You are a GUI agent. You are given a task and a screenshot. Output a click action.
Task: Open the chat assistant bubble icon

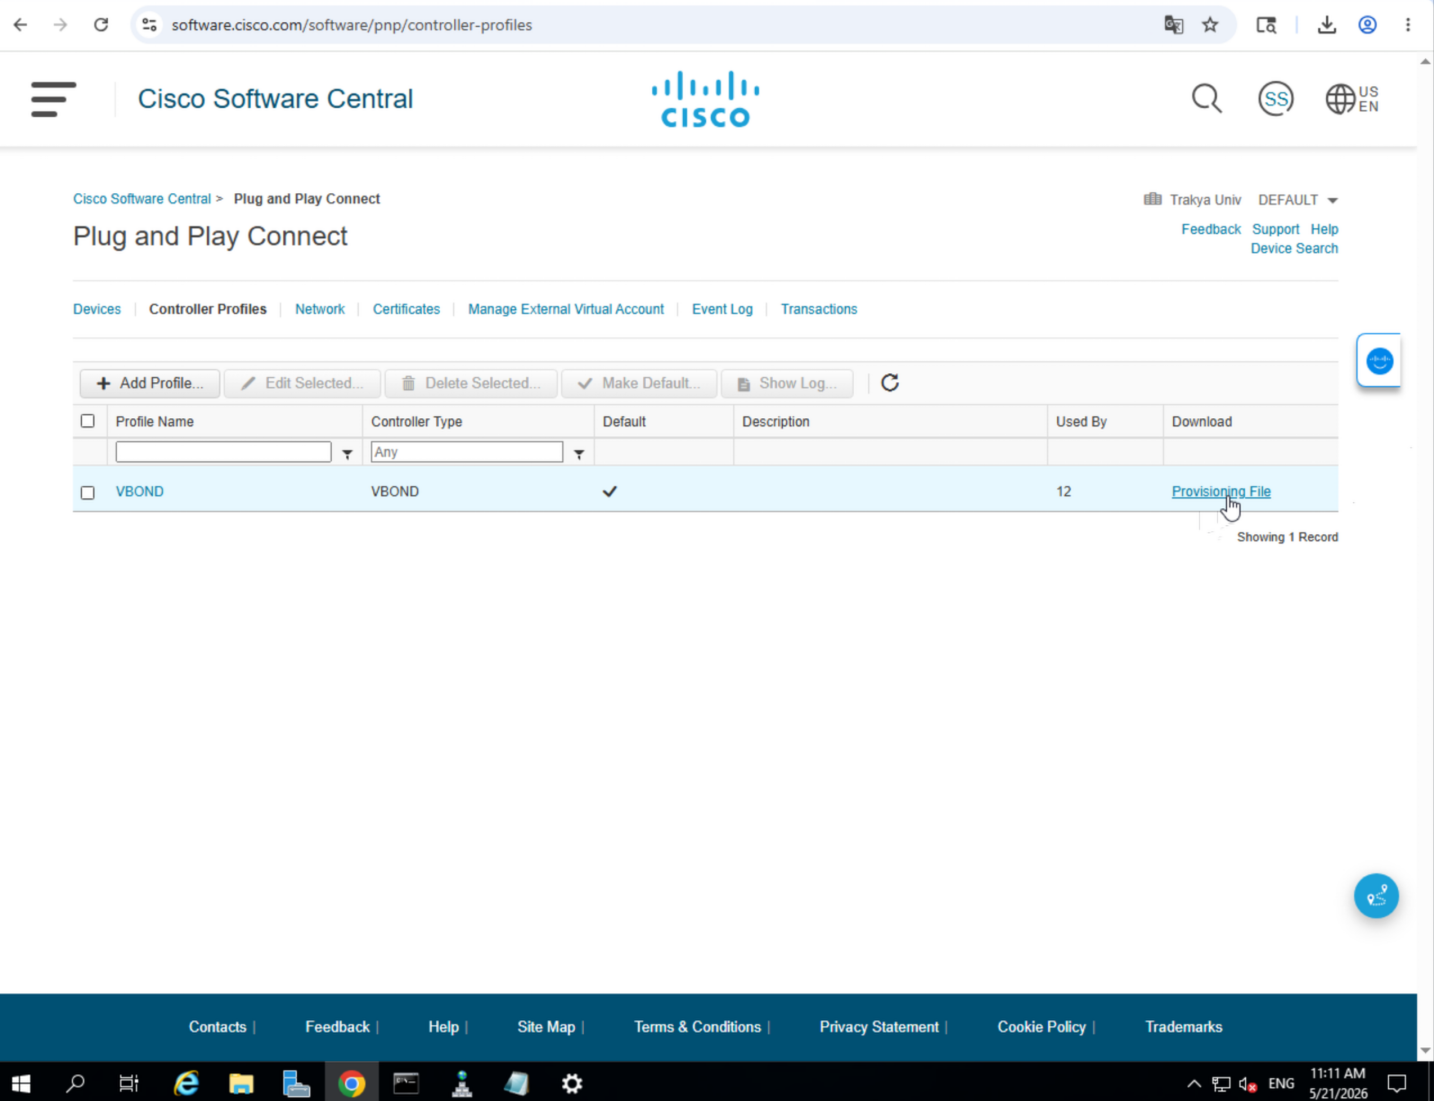(1379, 361)
